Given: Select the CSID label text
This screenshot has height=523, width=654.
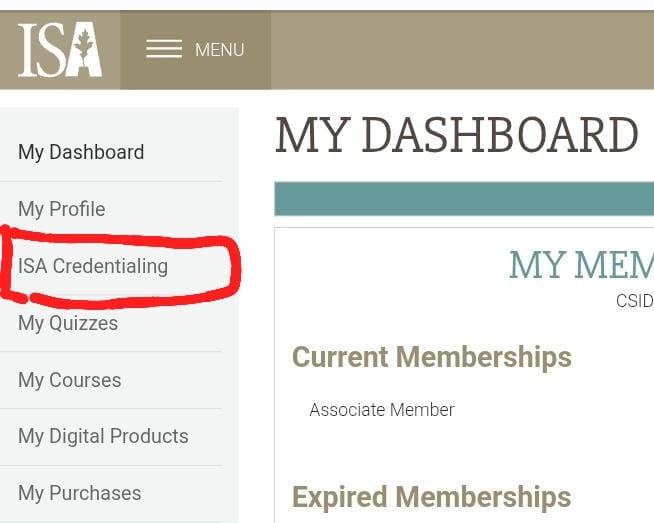Looking at the screenshot, I should [634, 301].
